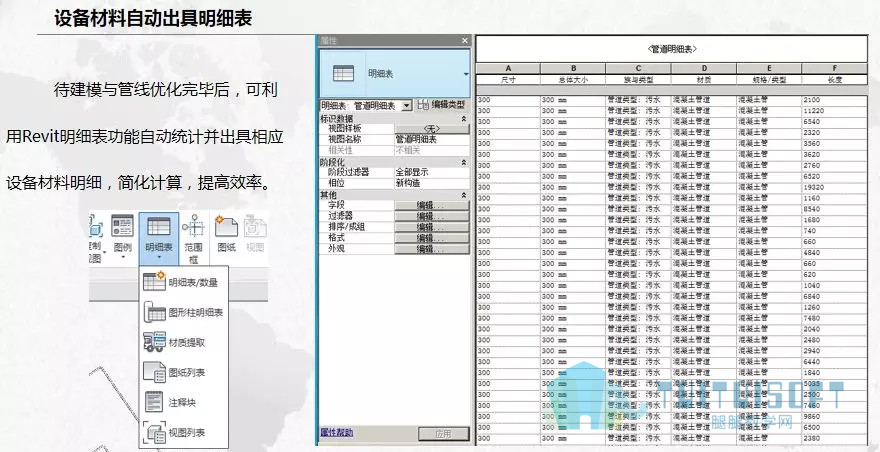Collapse the 标识数据 section
Screen dimensions: 880x452
(464, 119)
